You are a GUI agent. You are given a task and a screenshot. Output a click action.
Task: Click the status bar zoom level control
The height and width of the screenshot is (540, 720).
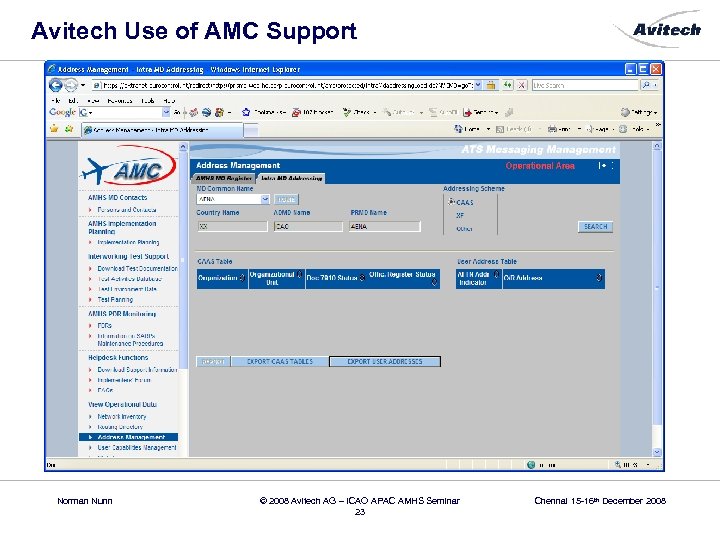pyautogui.click(x=632, y=465)
